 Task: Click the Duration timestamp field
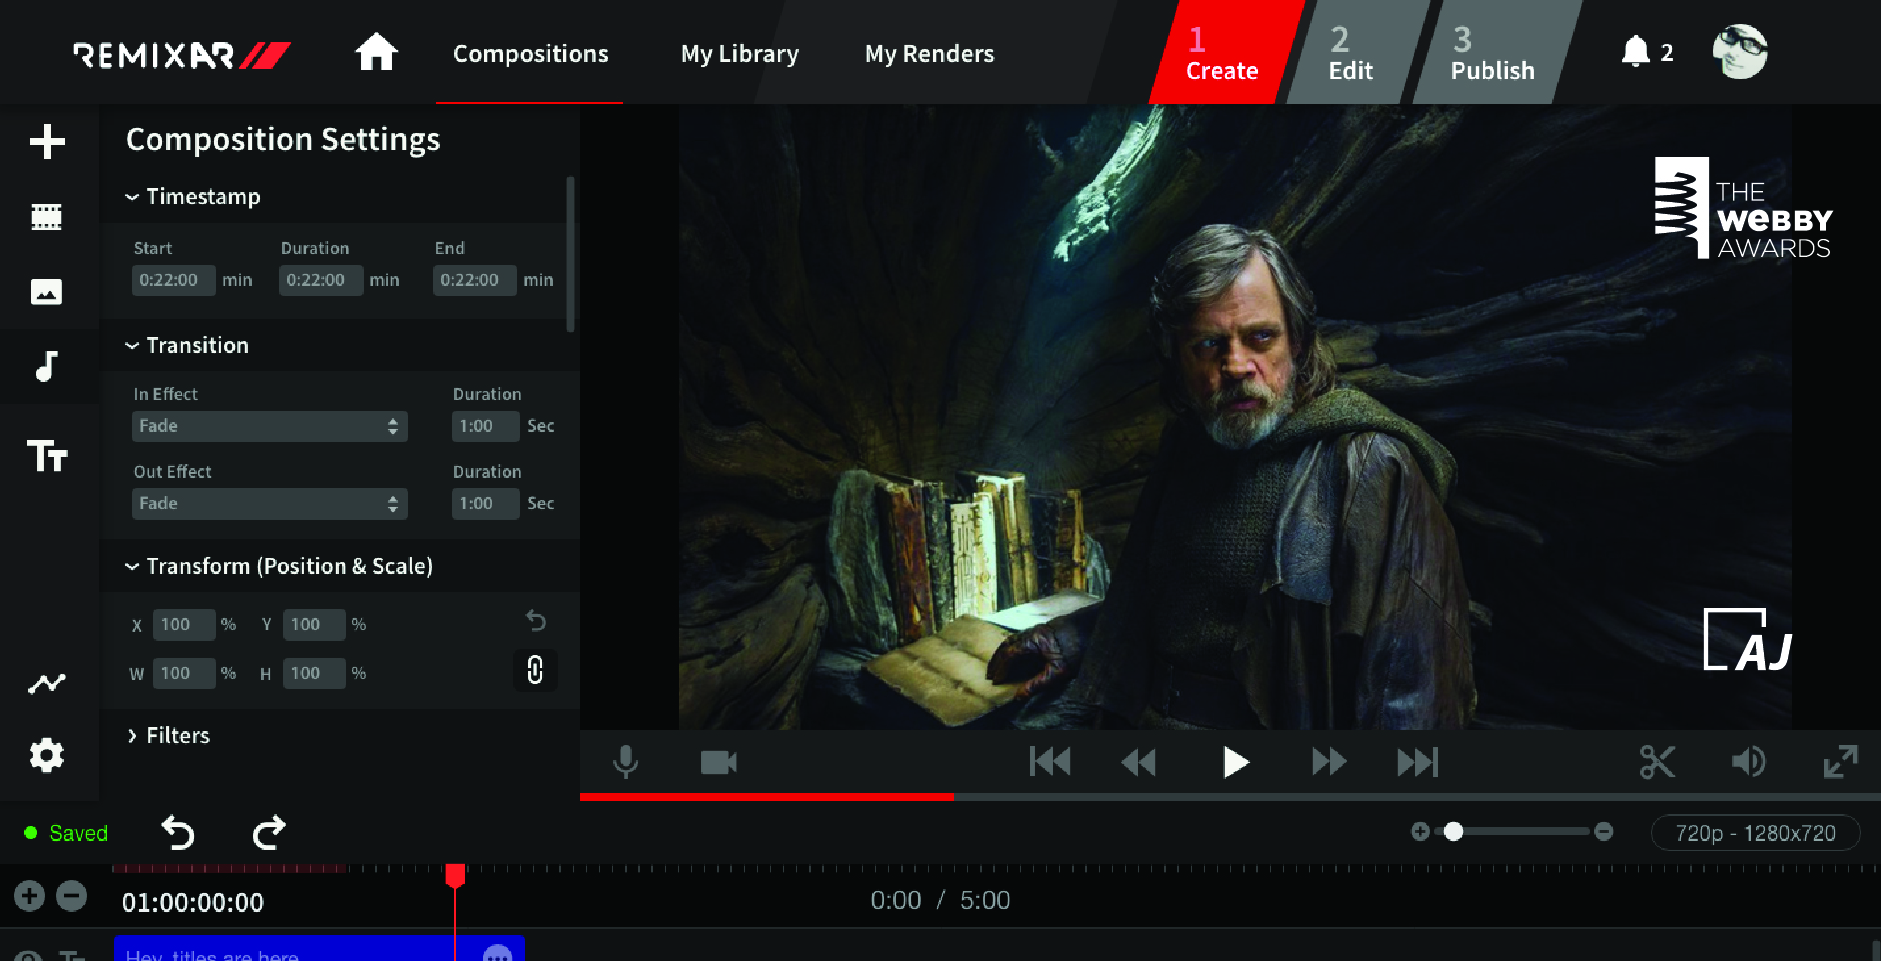pyautogui.click(x=320, y=280)
